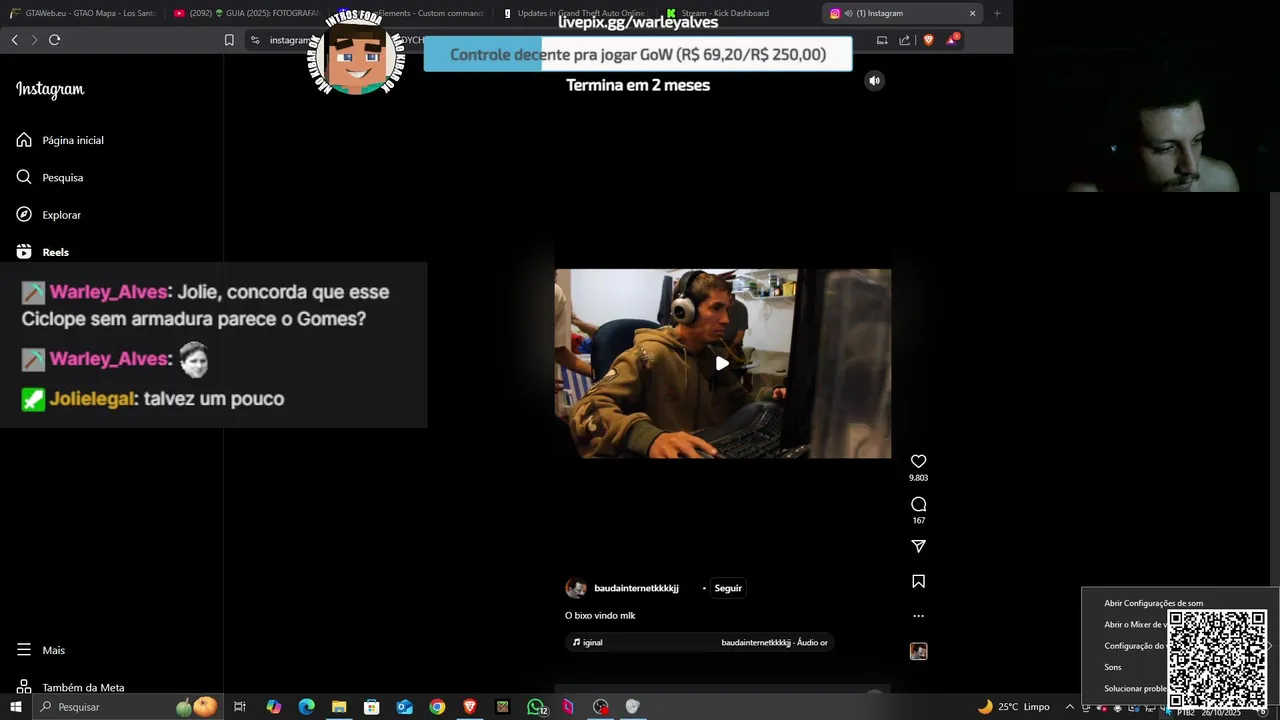Click the screen cast icon in toolbar
The height and width of the screenshot is (720, 1280).
tap(881, 40)
